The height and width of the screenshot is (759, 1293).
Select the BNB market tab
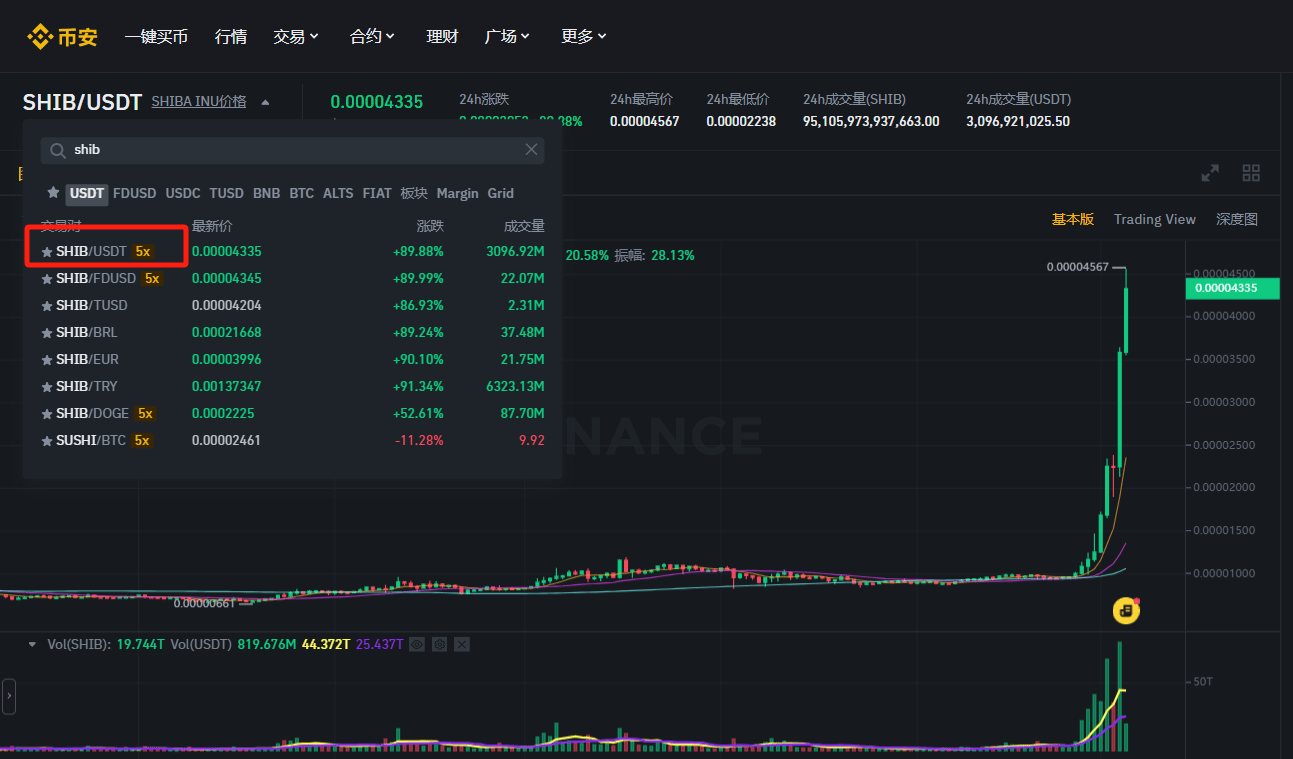point(267,193)
